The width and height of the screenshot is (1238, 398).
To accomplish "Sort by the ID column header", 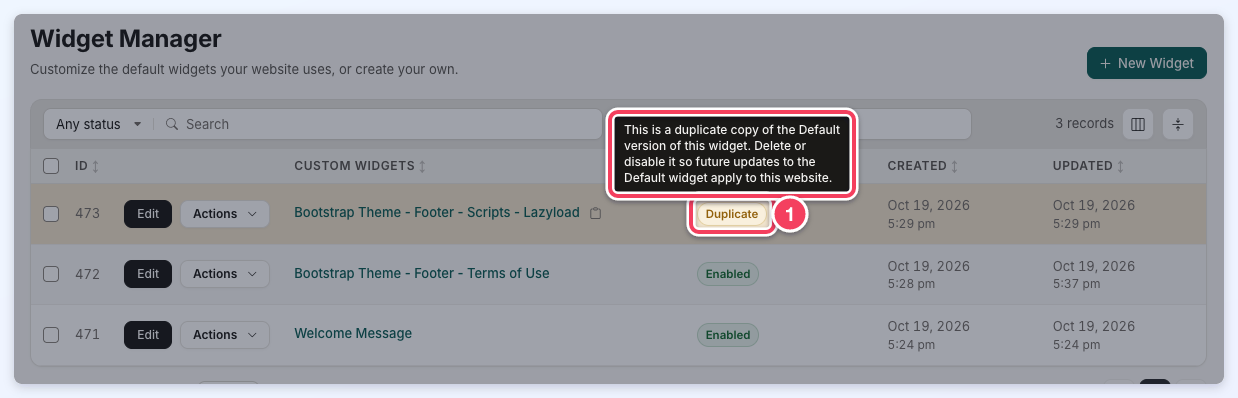I will click(x=87, y=165).
